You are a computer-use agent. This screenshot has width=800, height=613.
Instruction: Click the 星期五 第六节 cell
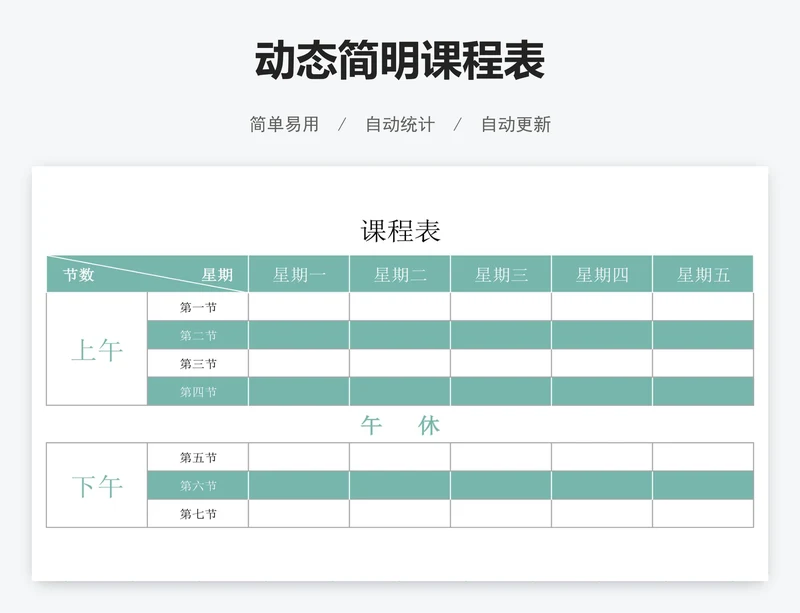[x=703, y=485]
